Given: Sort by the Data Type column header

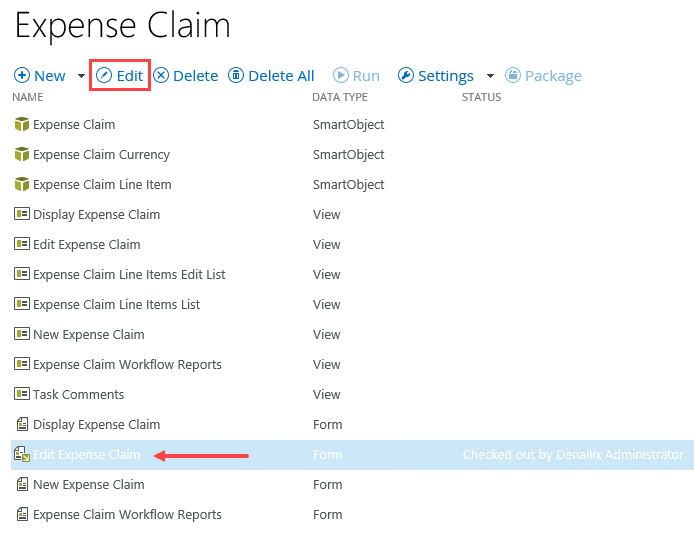Looking at the screenshot, I should (x=340, y=98).
